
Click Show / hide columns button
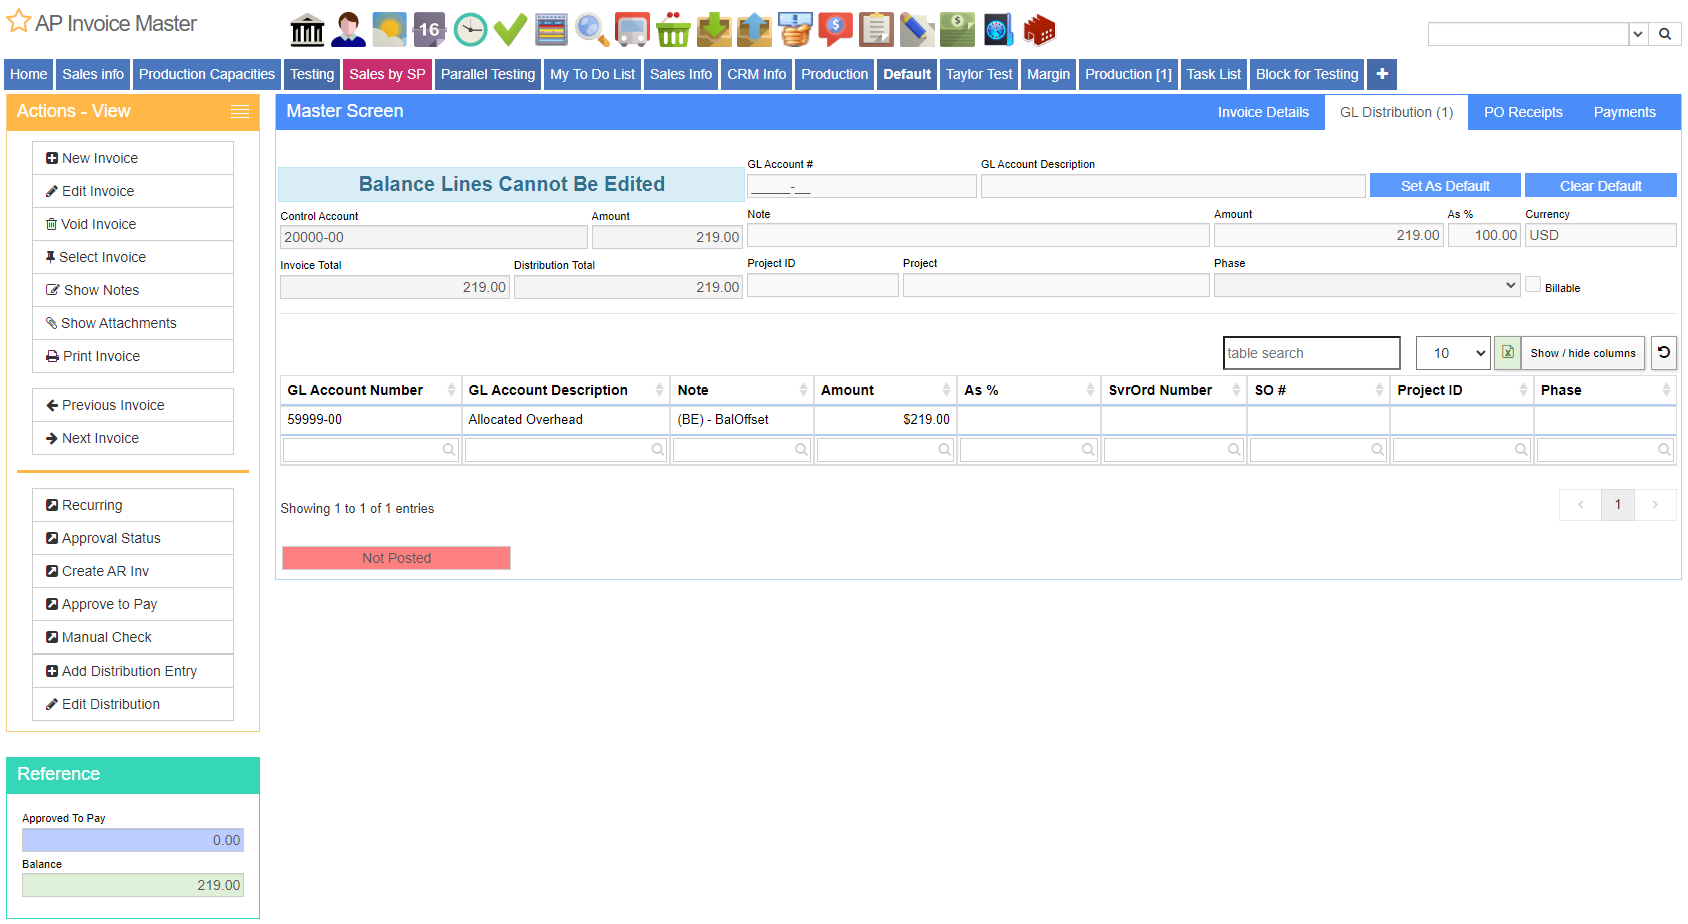(x=1583, y=353)
